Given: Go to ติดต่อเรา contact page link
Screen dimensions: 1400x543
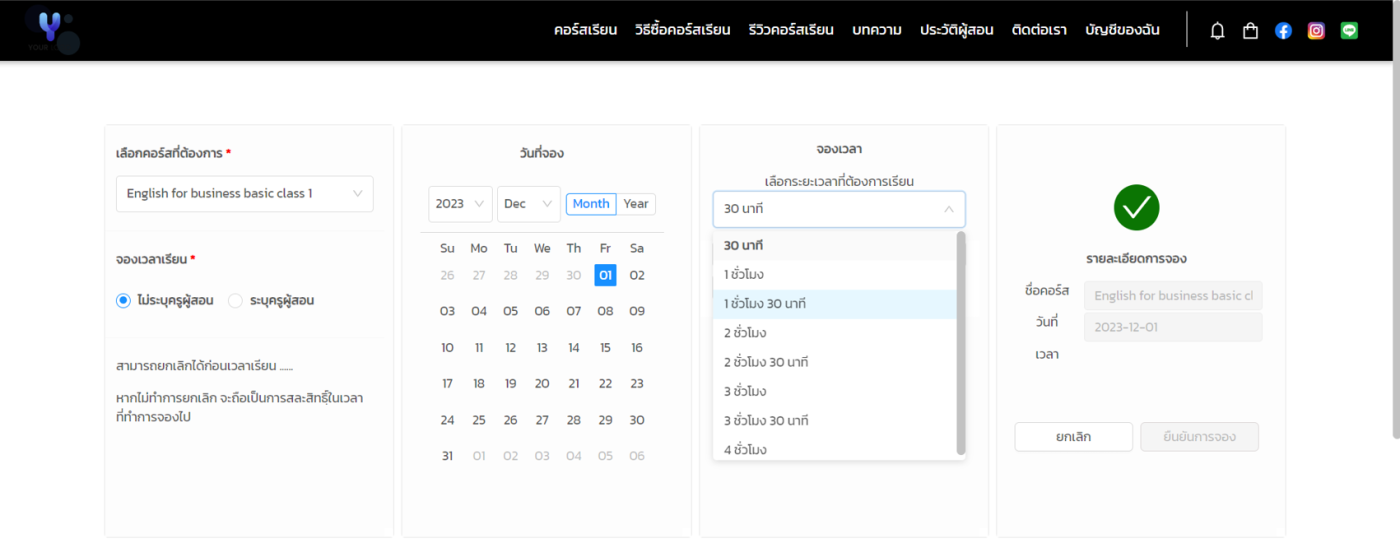Looking at the screenshot, I should click(x=1039, y=30).
